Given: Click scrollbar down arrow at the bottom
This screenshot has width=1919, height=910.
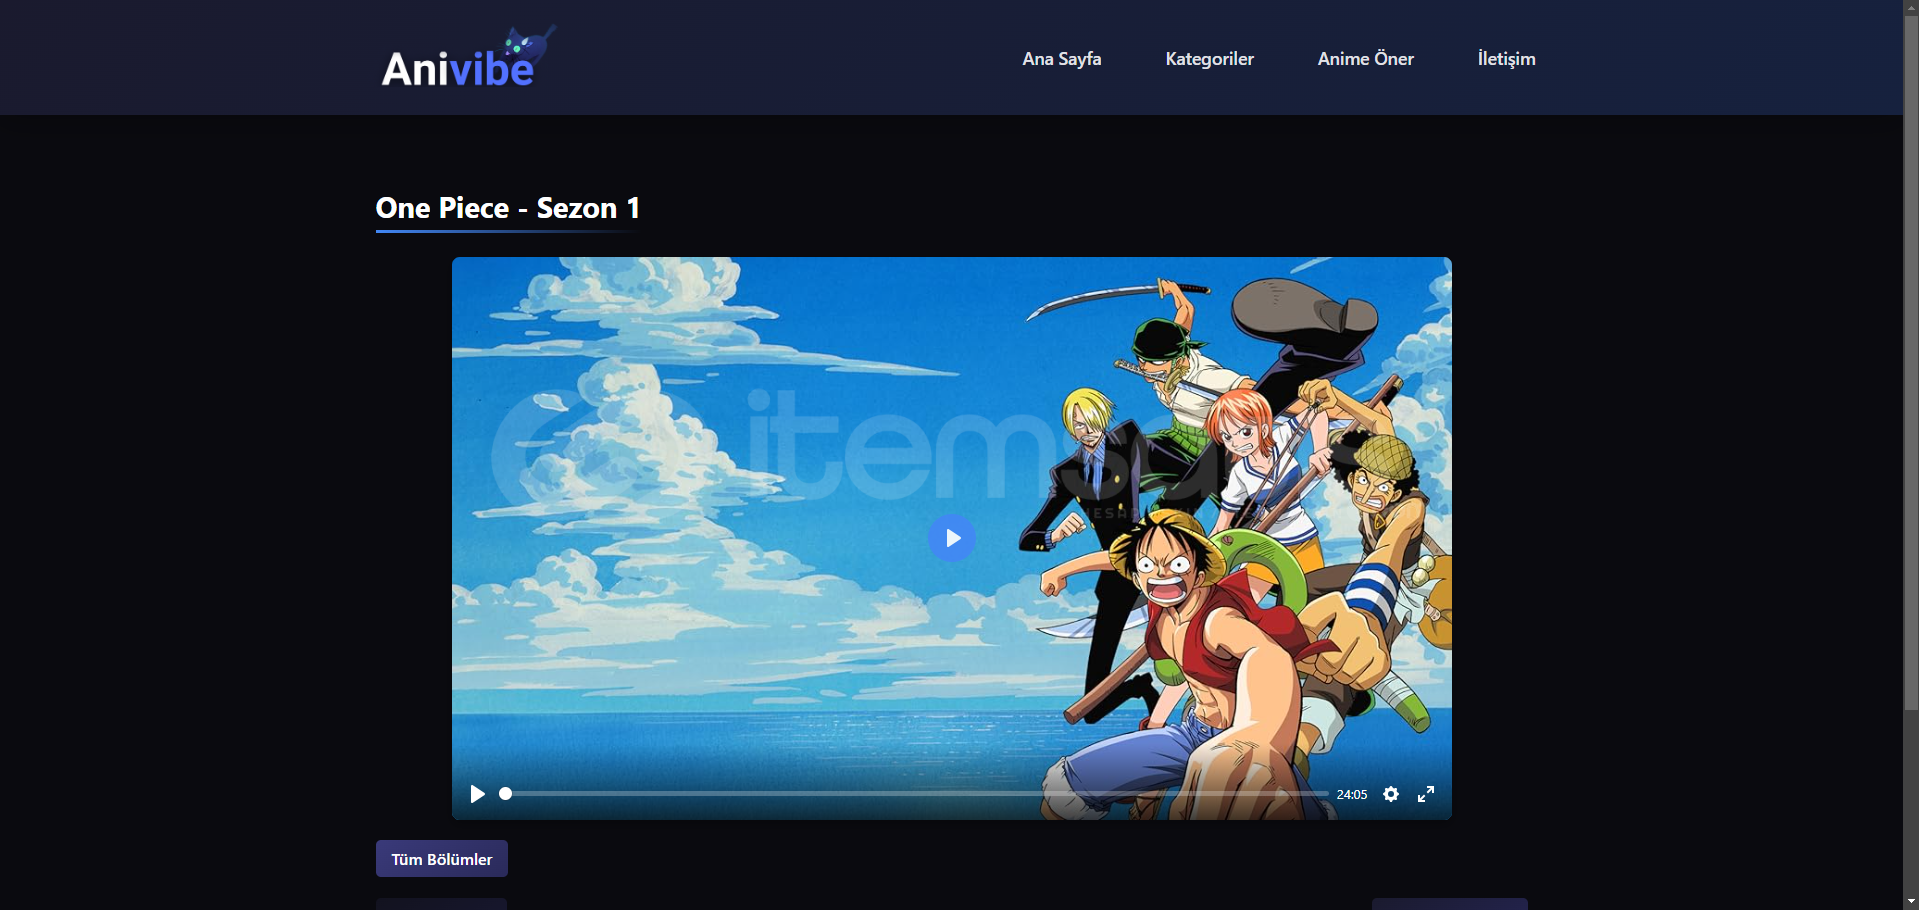Looking at the screenshot, I should pyautogui.click(x=1911, y=902).
